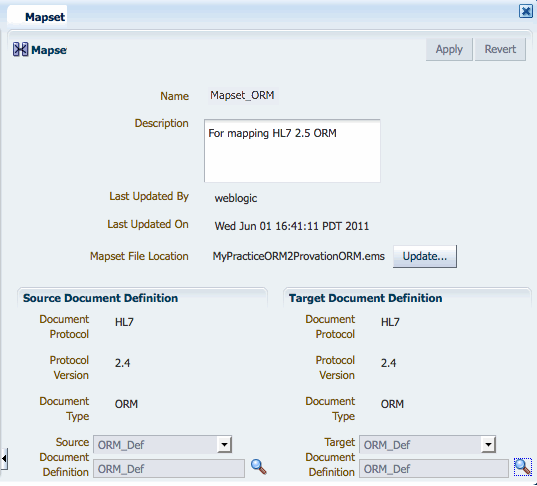Click the target ORM_Def text field

[434, 469]
